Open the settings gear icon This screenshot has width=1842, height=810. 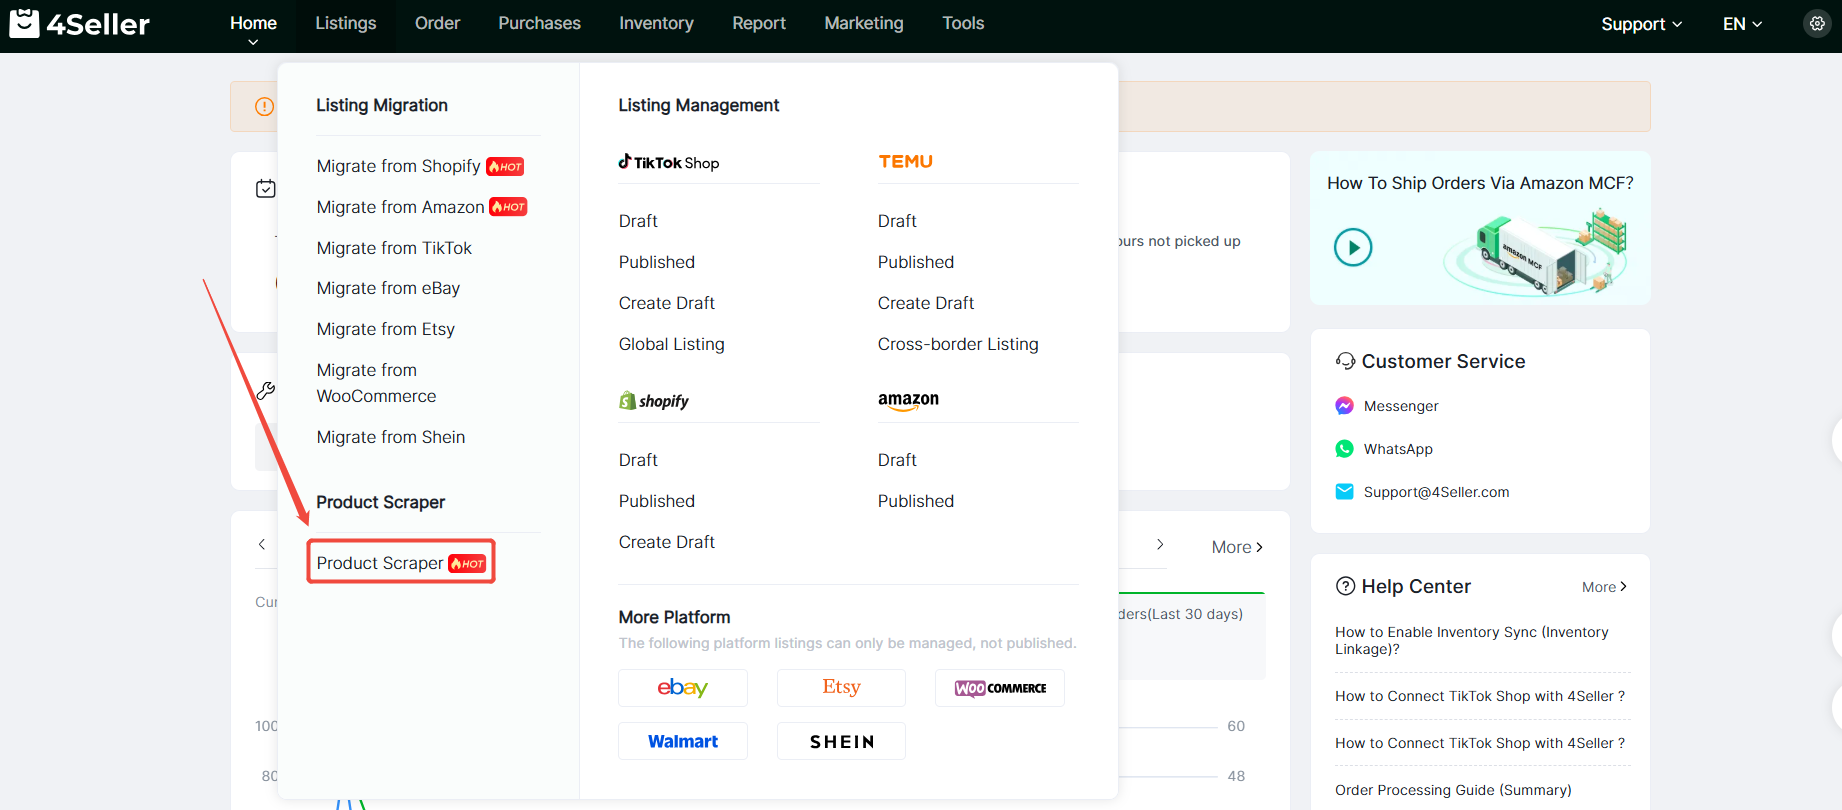pos(1817,23)
